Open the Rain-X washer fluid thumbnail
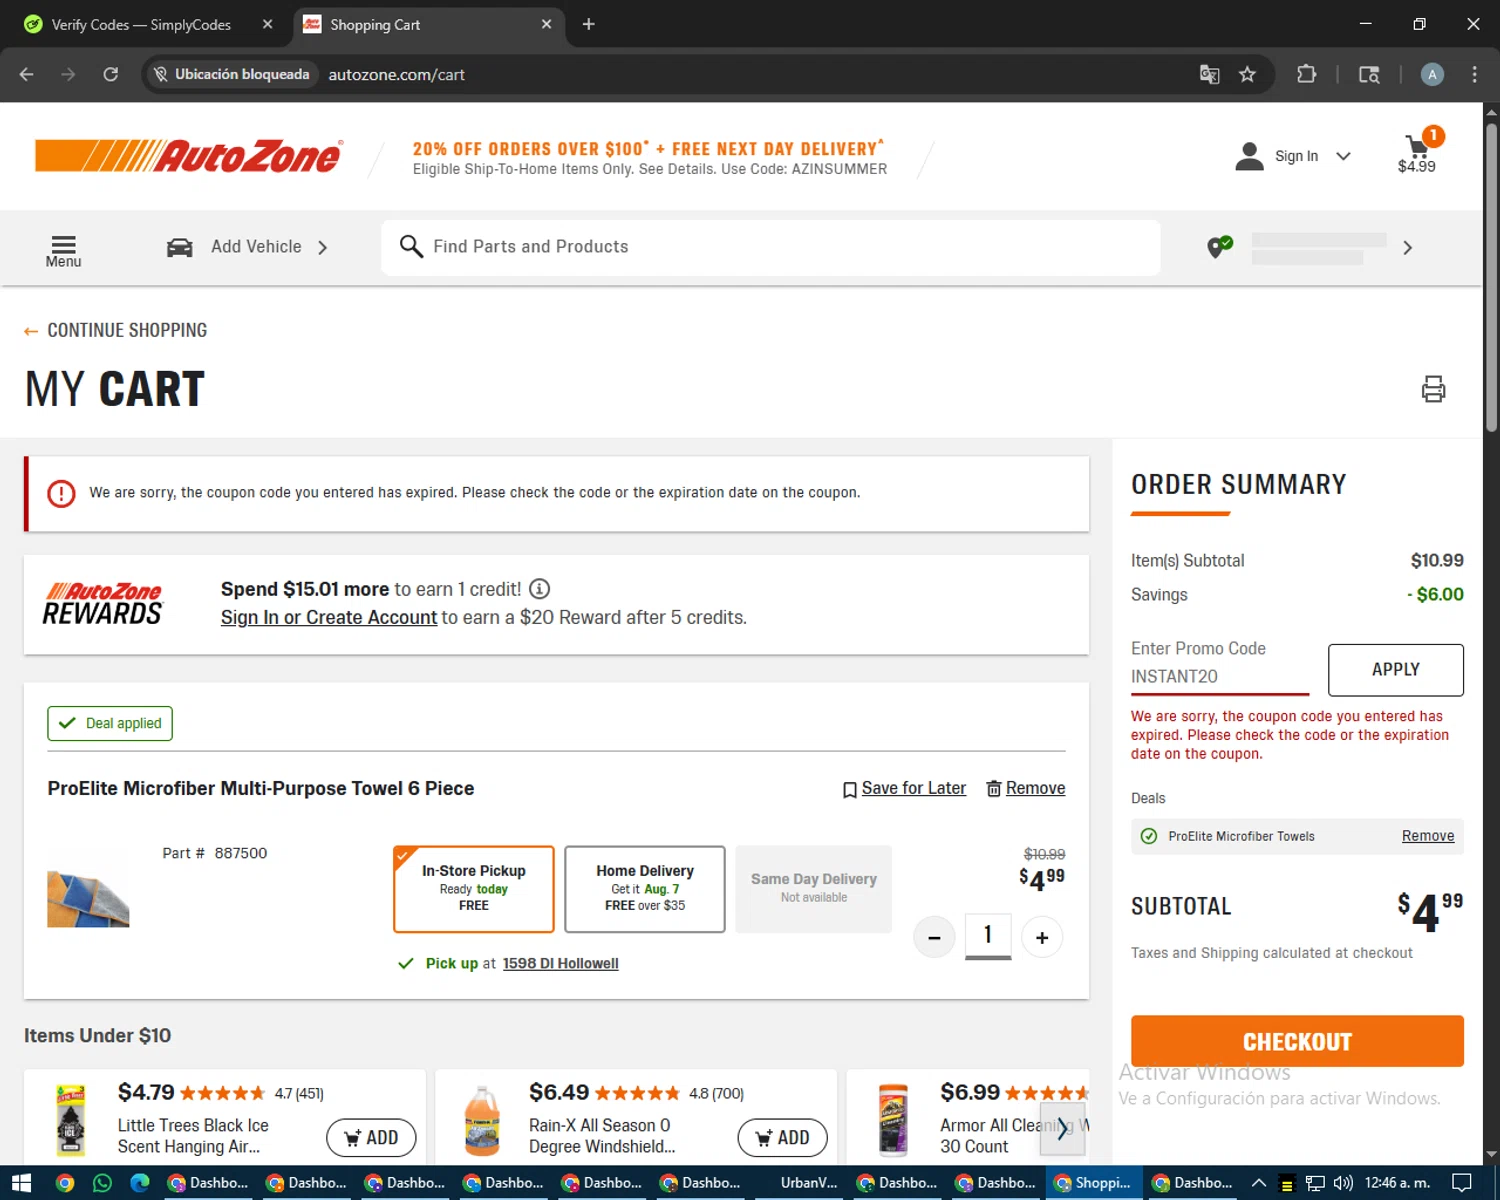The image size is (1500, 1200). (482, 1120)
